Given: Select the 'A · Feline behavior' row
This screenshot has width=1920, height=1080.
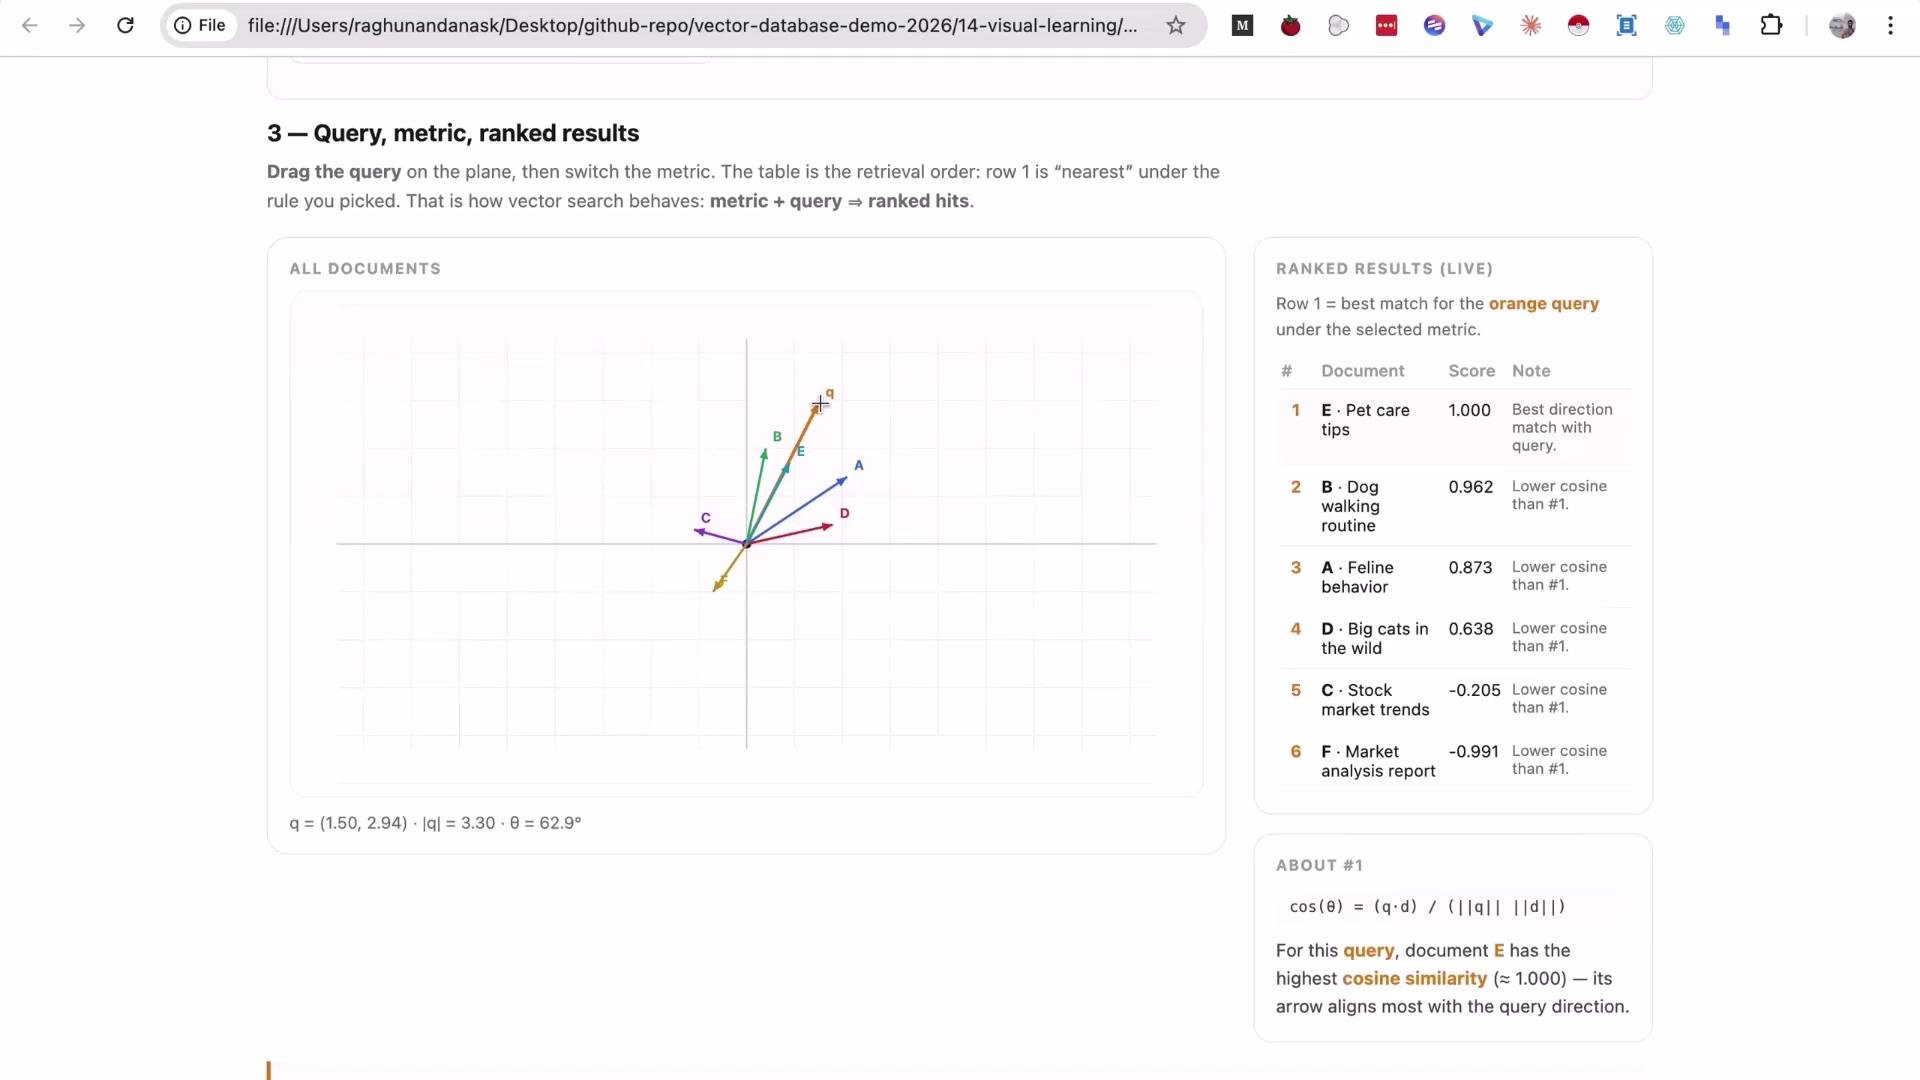Looking at the screenshot, I should pyautogui.click(x=1454, y=577).
